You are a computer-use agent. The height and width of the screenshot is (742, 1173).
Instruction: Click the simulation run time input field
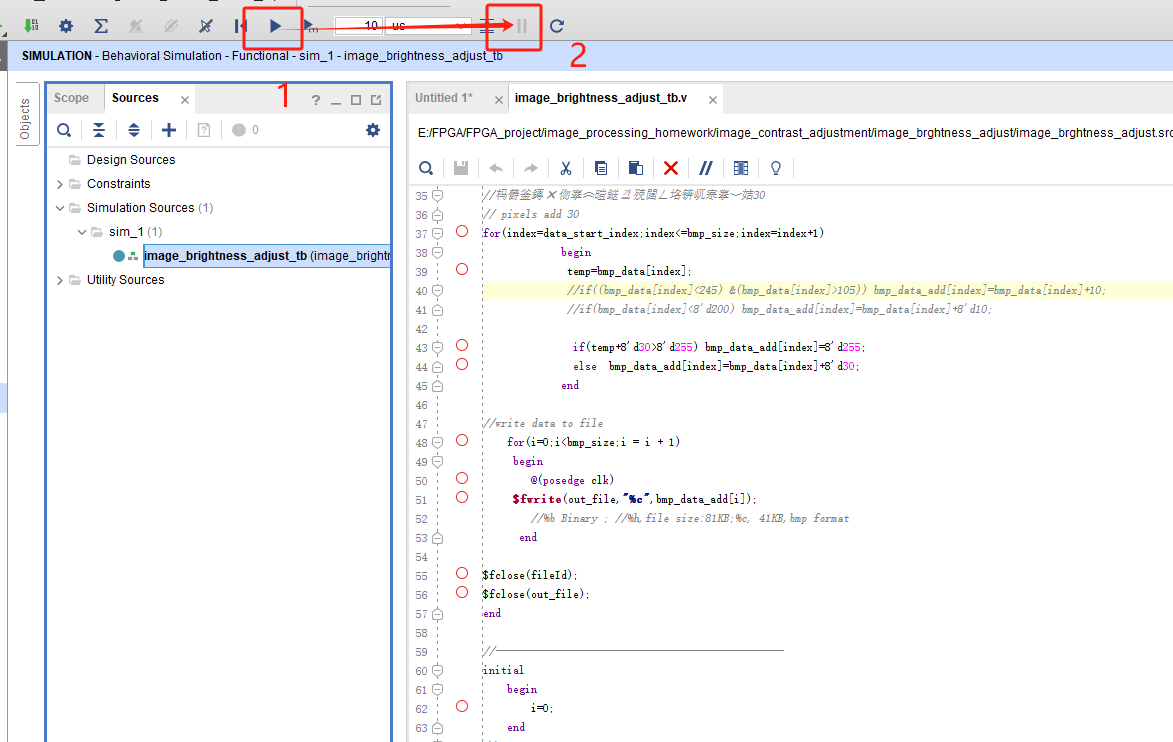pyautogui.click(x=358, y=26)
